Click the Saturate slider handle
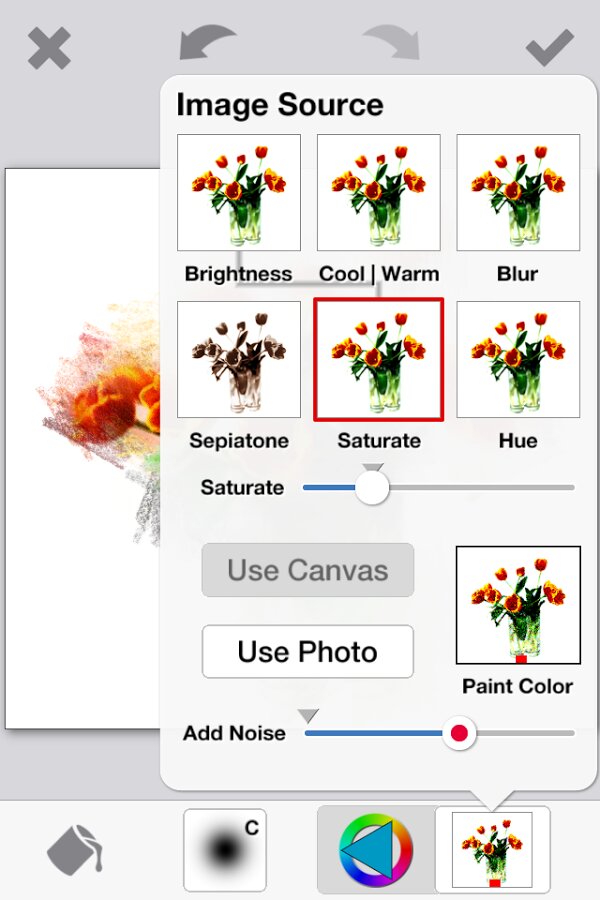 (372, 488)
